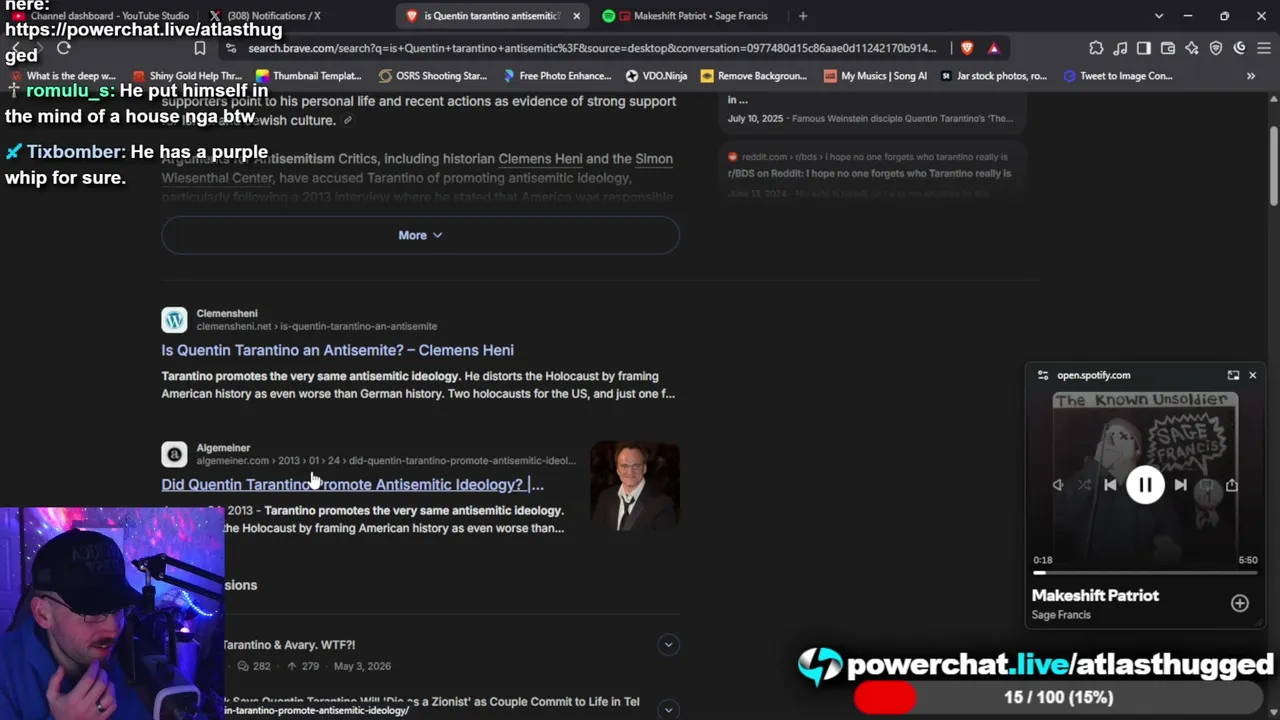This screenshot has width=1280, height=720.
Task: Open the tab search dropdown arrow
Action: pyautogui.click(x=1159, y=16)
